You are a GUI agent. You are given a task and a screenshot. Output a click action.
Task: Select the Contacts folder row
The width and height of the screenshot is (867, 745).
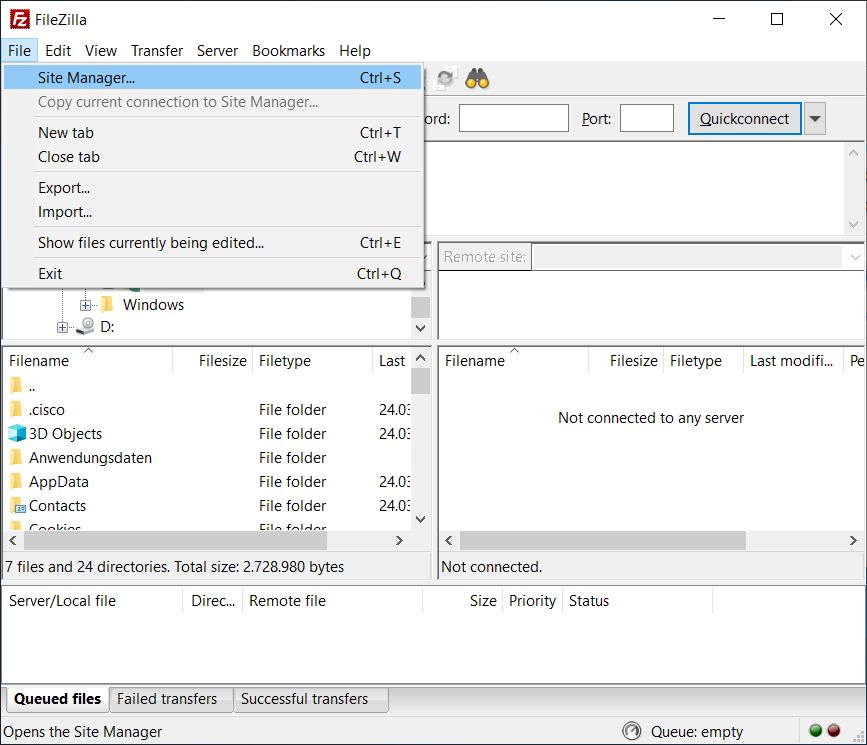tap(207, 506)
